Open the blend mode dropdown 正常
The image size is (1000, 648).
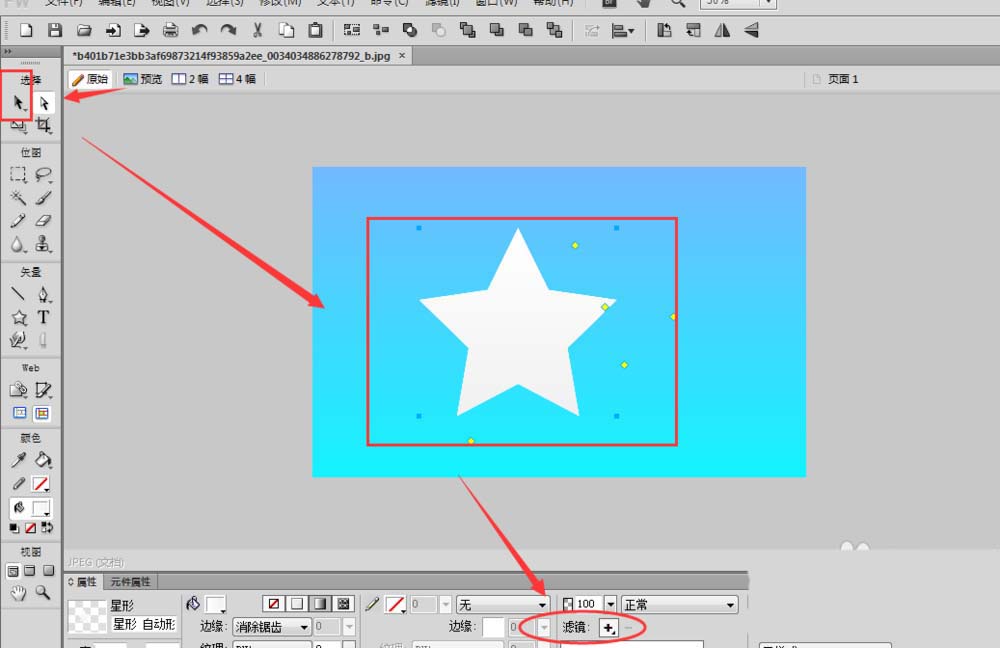coord(679,604)
